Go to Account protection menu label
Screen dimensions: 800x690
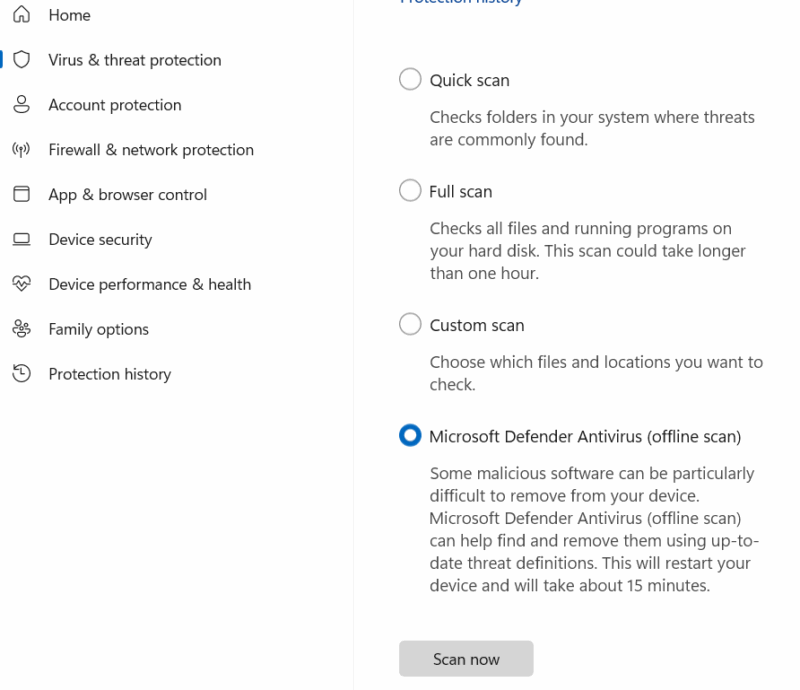(115, 105)
